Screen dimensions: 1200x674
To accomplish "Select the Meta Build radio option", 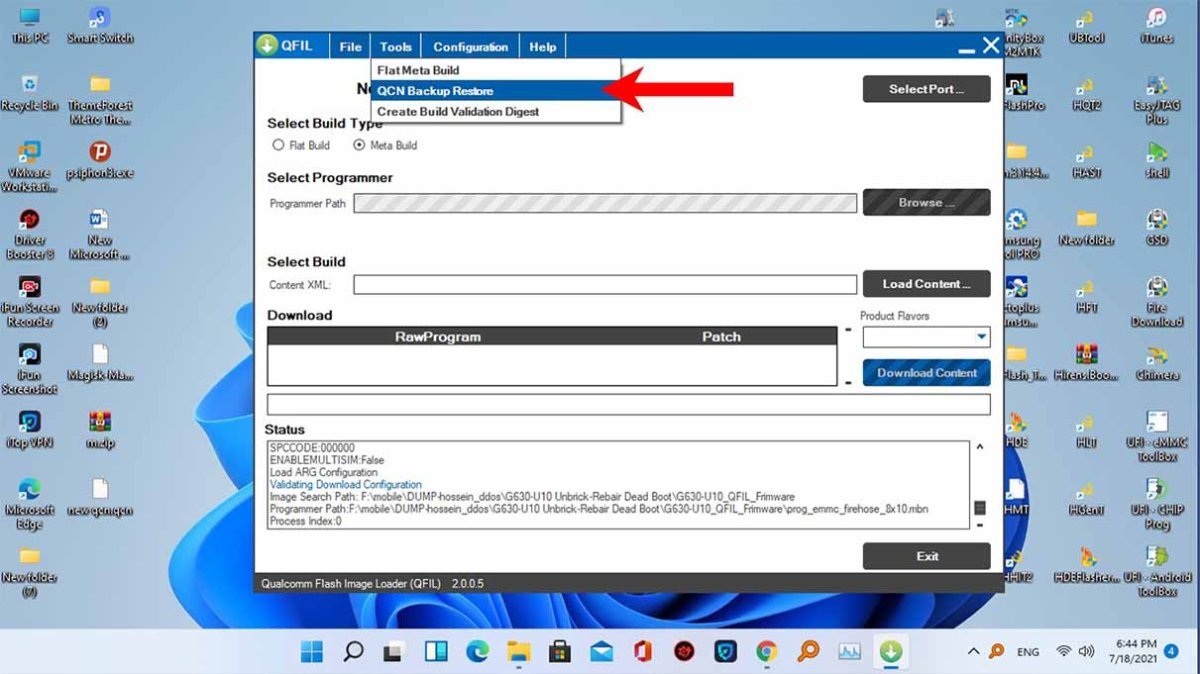I will (385, 145).
